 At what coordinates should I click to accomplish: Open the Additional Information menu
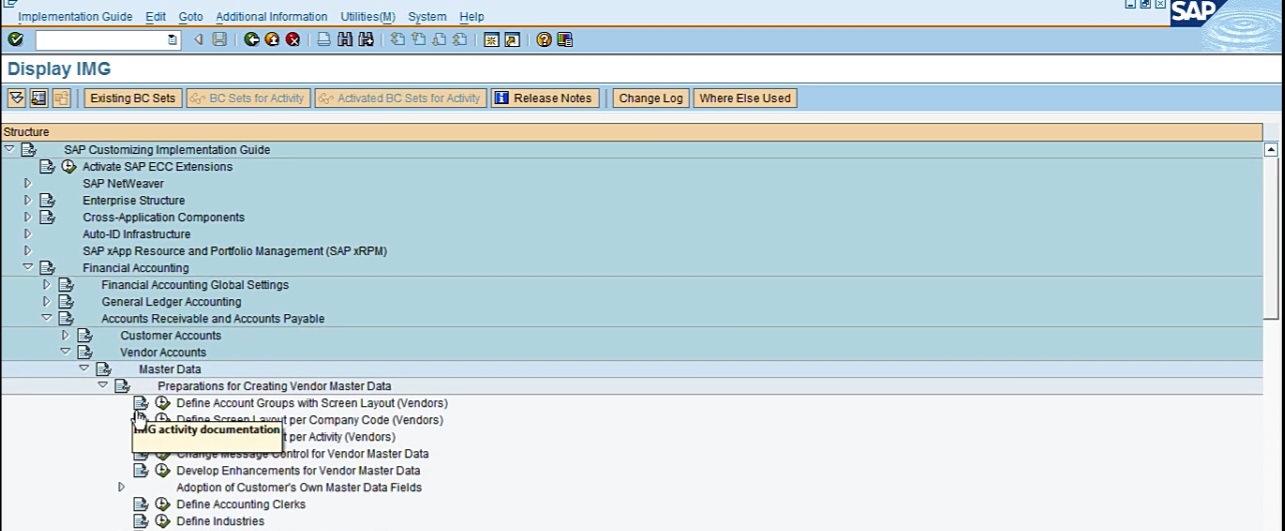coord(271,17)
